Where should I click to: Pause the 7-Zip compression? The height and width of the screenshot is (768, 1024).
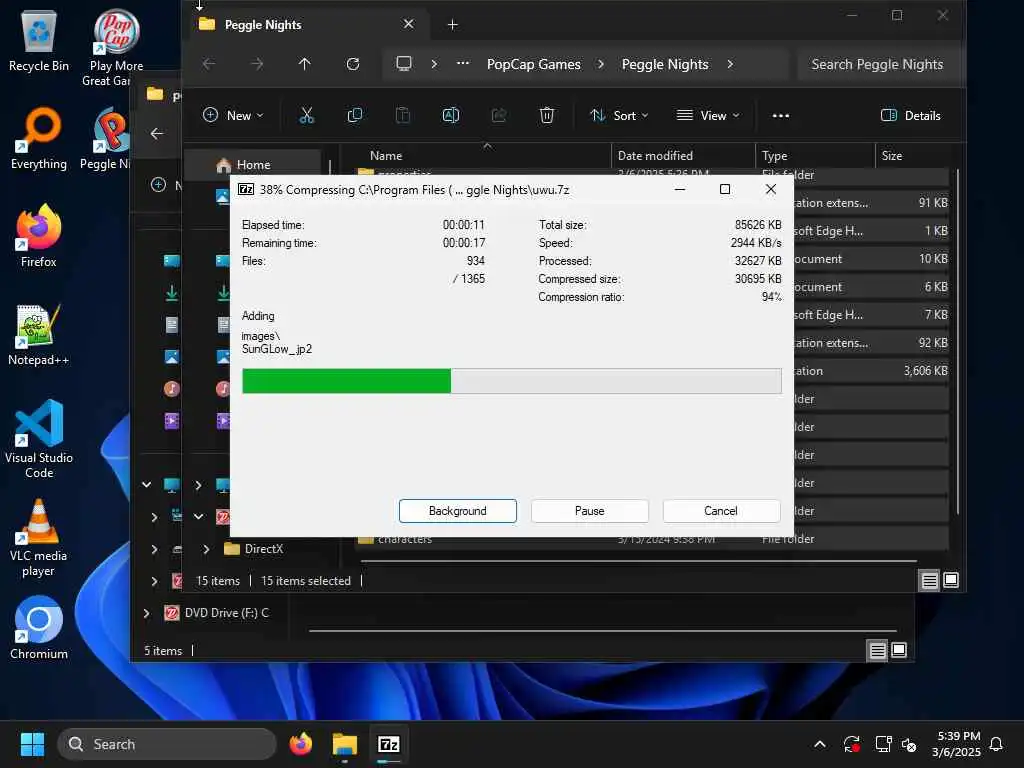pyautogui.click(x=589, y=511)
